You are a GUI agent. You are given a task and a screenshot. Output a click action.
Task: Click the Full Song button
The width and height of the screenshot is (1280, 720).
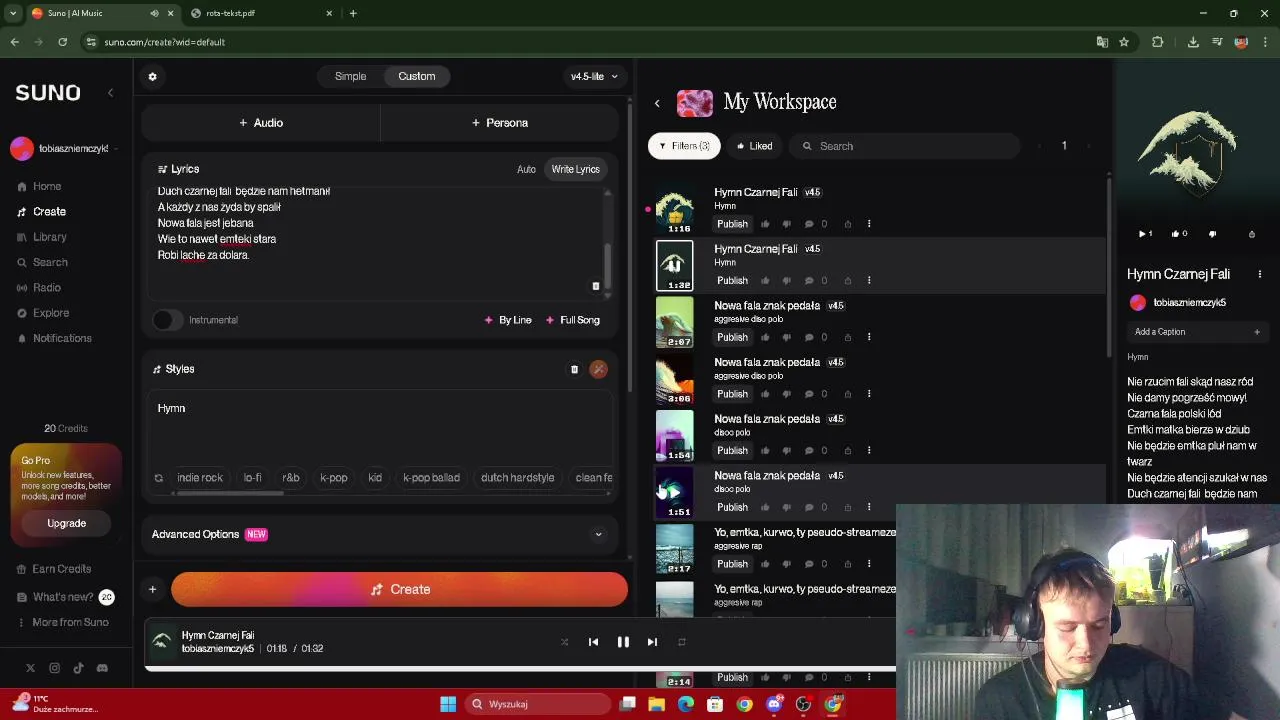point(573,320)
